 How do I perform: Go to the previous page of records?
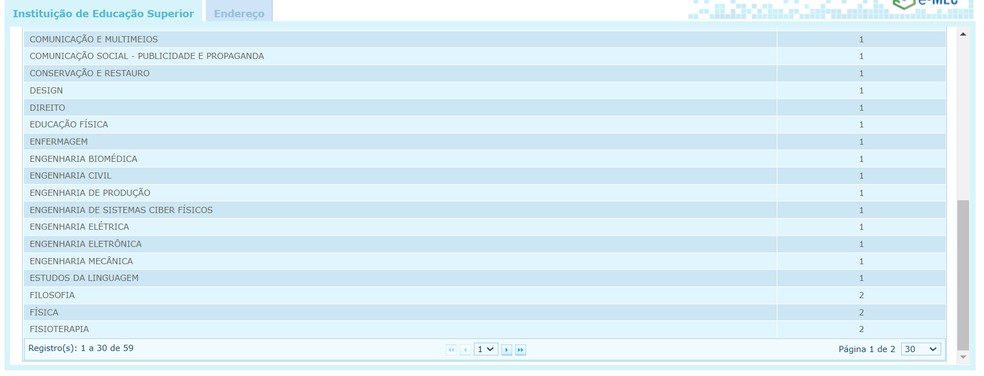tap(465, 350)
